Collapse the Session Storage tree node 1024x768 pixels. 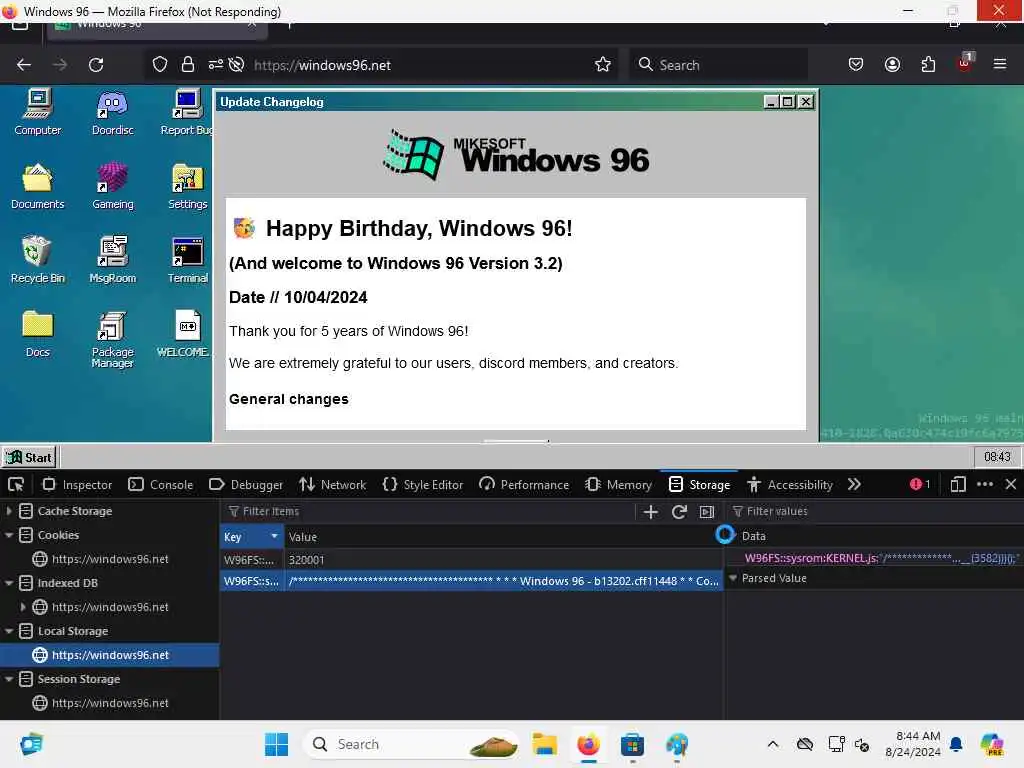pos(8,679)
